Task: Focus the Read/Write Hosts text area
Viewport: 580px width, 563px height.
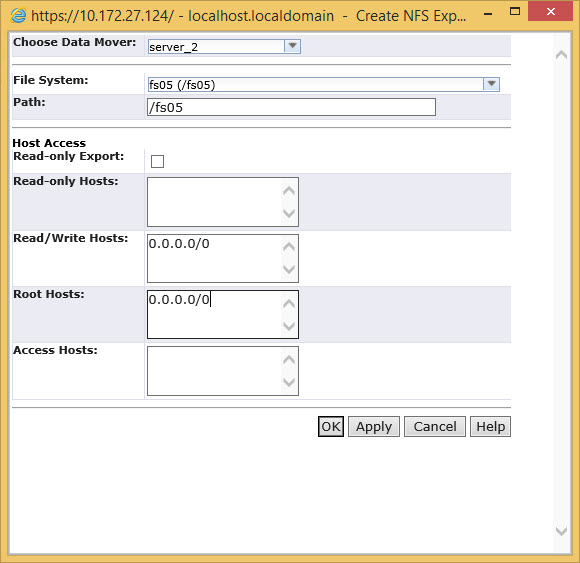Action: coord(223,258)
